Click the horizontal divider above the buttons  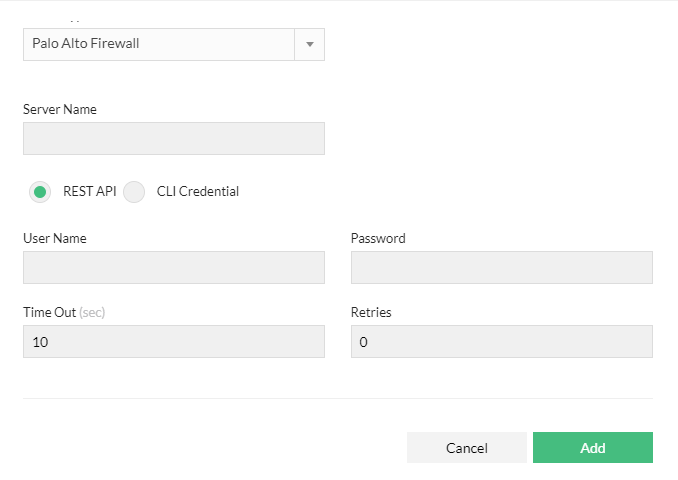pyautogui.click(x=338, y=398)
